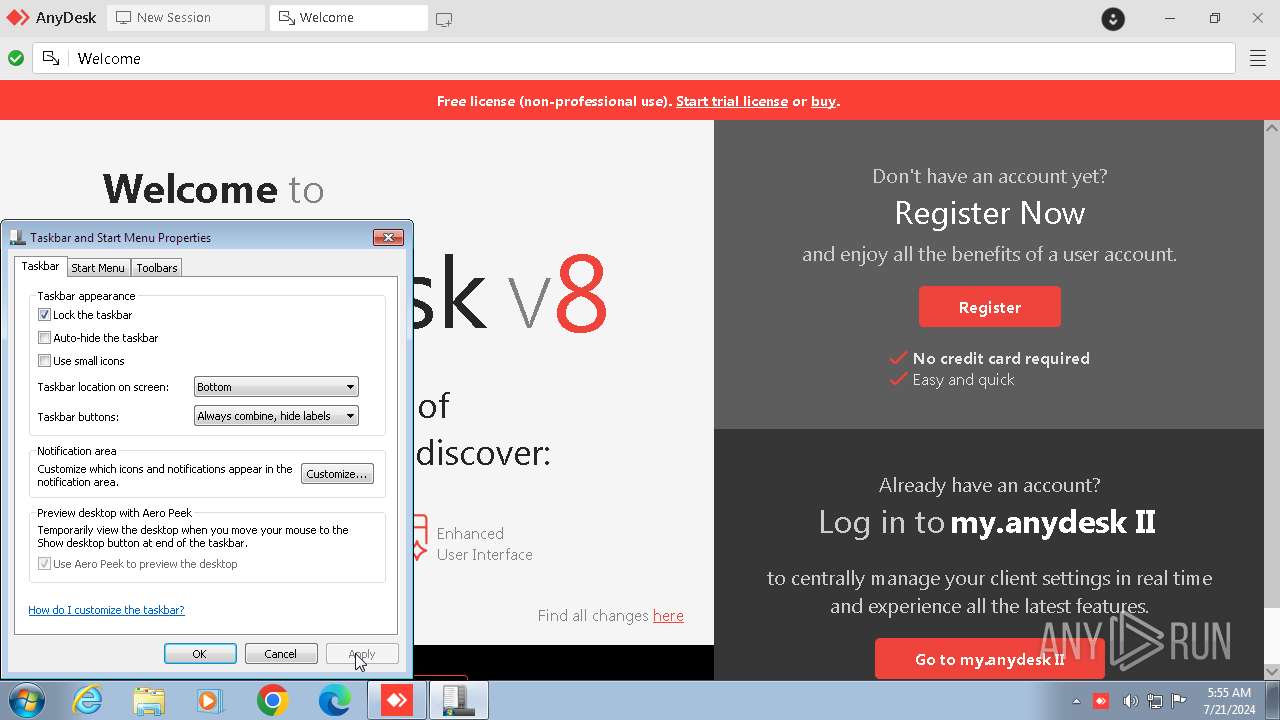The width and height of the screenshot is (1280, 720).
Task: Show hidden tray icons arrow
Action: (x=1077, y=701)
